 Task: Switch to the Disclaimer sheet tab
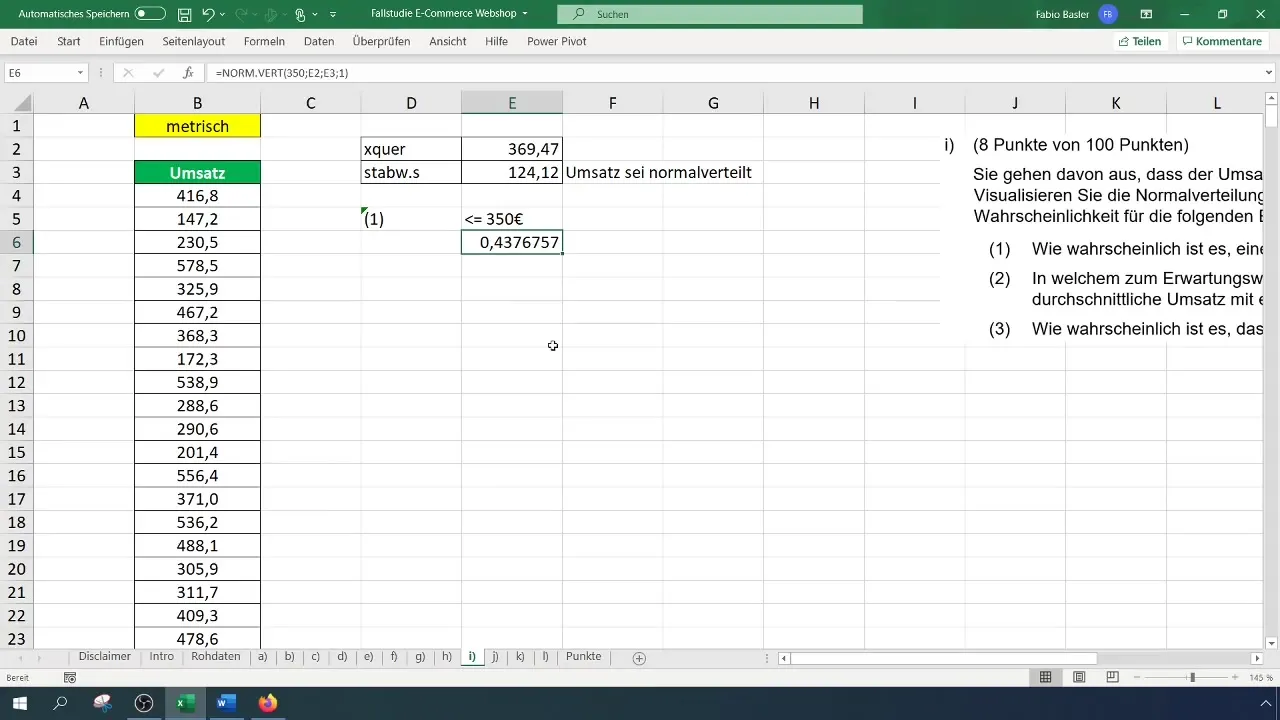coord(105,657)
